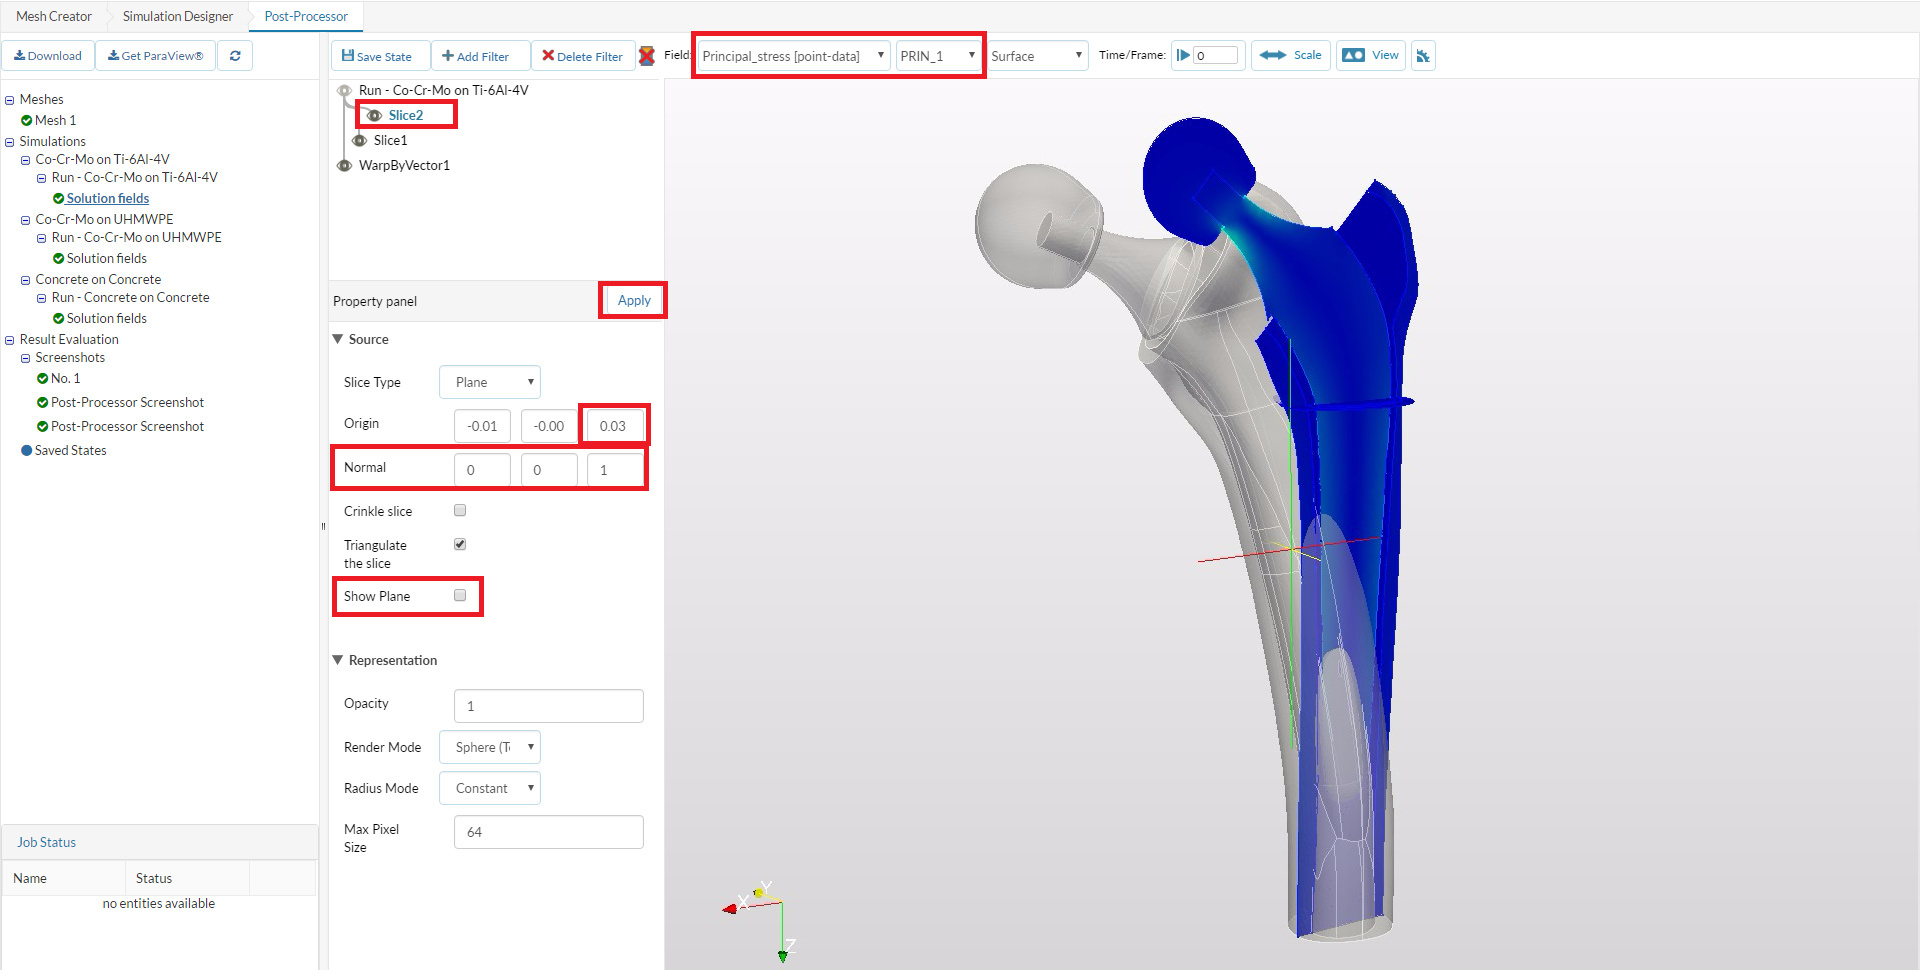Click the Opacity input field

coord(548,706)
